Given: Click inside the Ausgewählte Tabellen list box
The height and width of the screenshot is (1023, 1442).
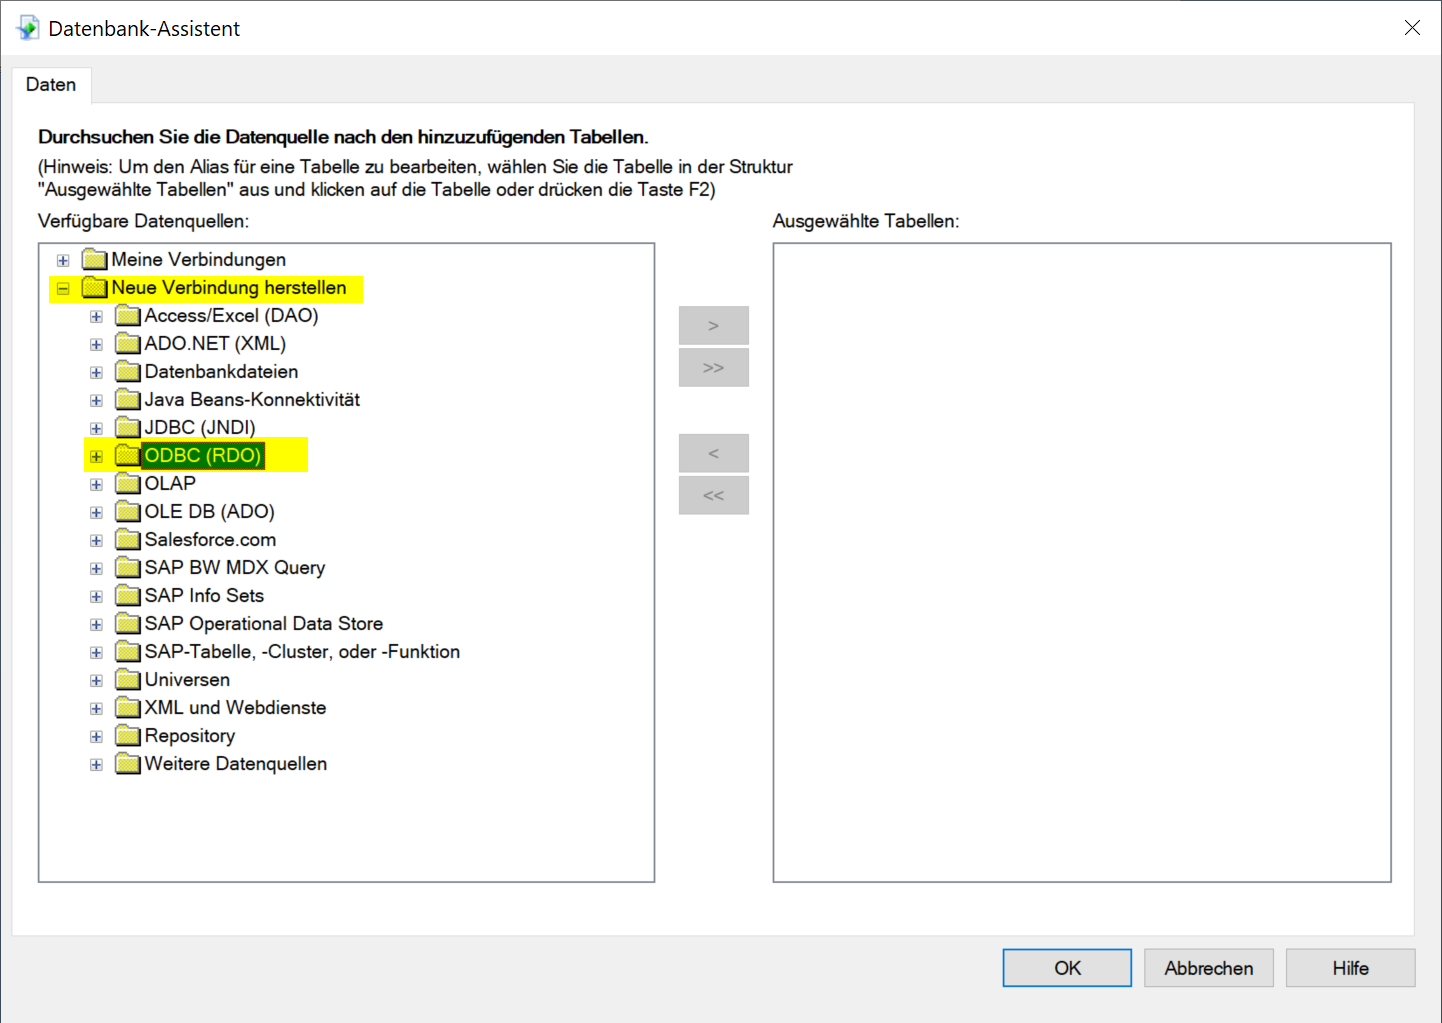Looking at the screenshot, I should pos(1082,562).
